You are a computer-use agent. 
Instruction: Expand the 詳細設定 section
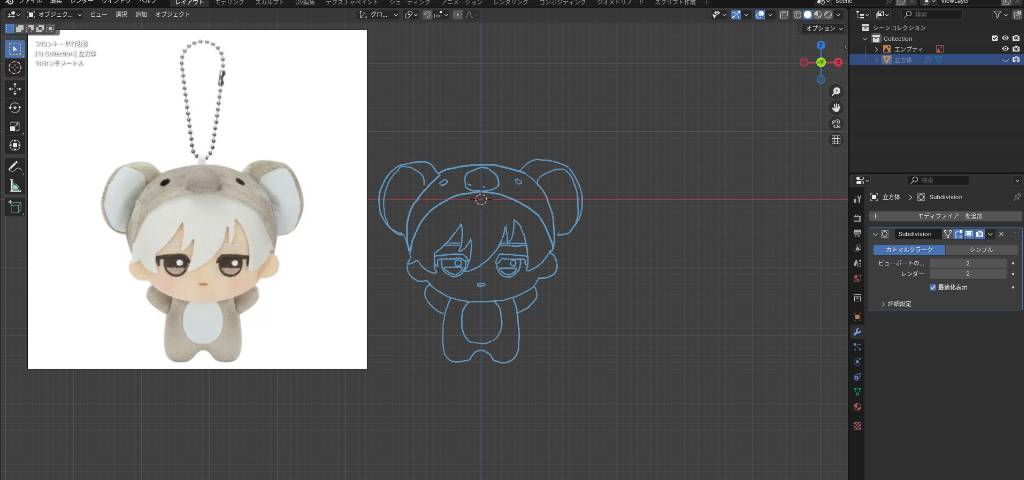883,303
